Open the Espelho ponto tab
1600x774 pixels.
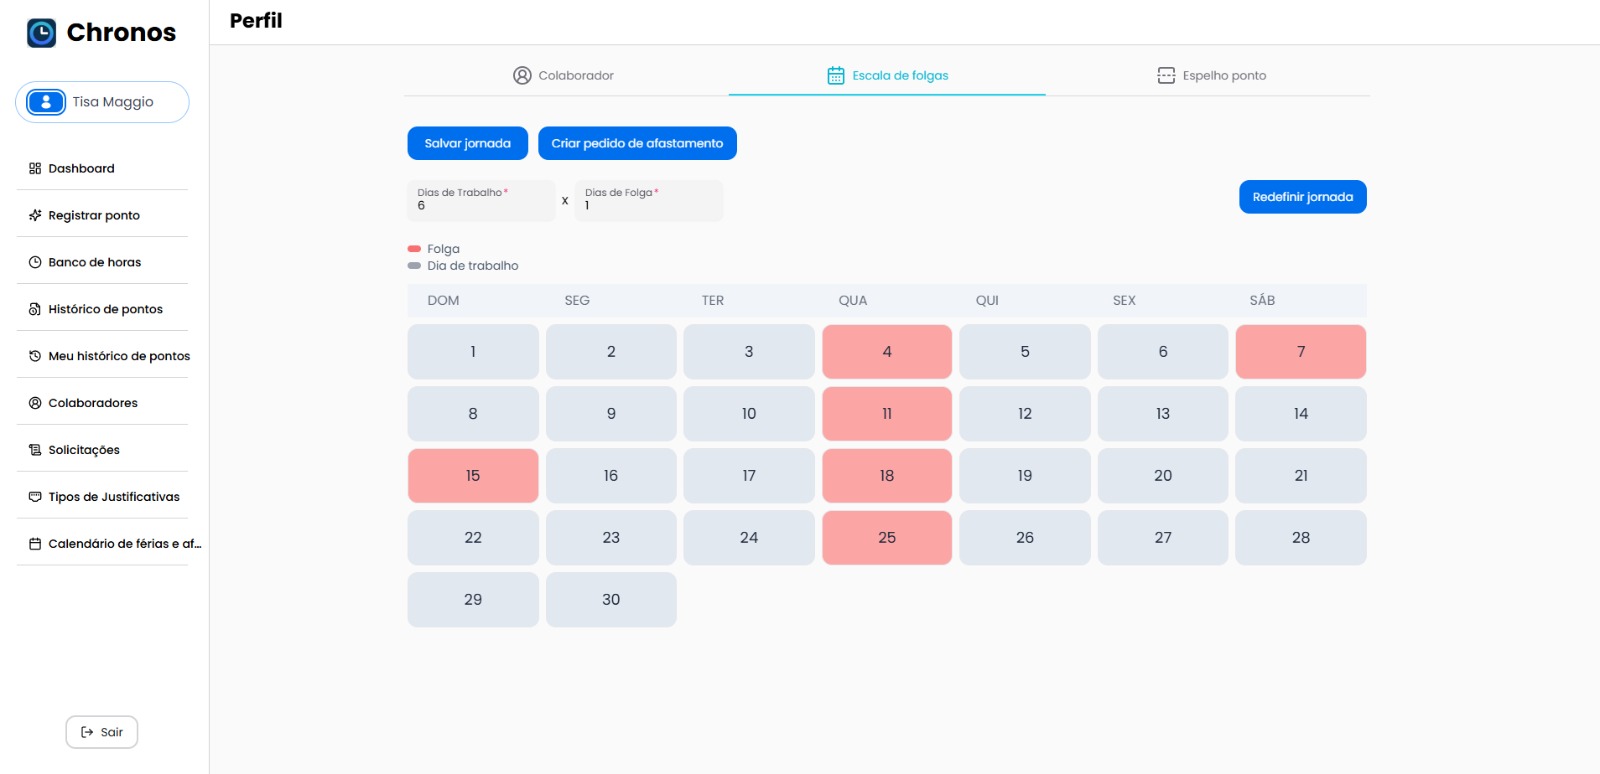tap(1211, 75)
